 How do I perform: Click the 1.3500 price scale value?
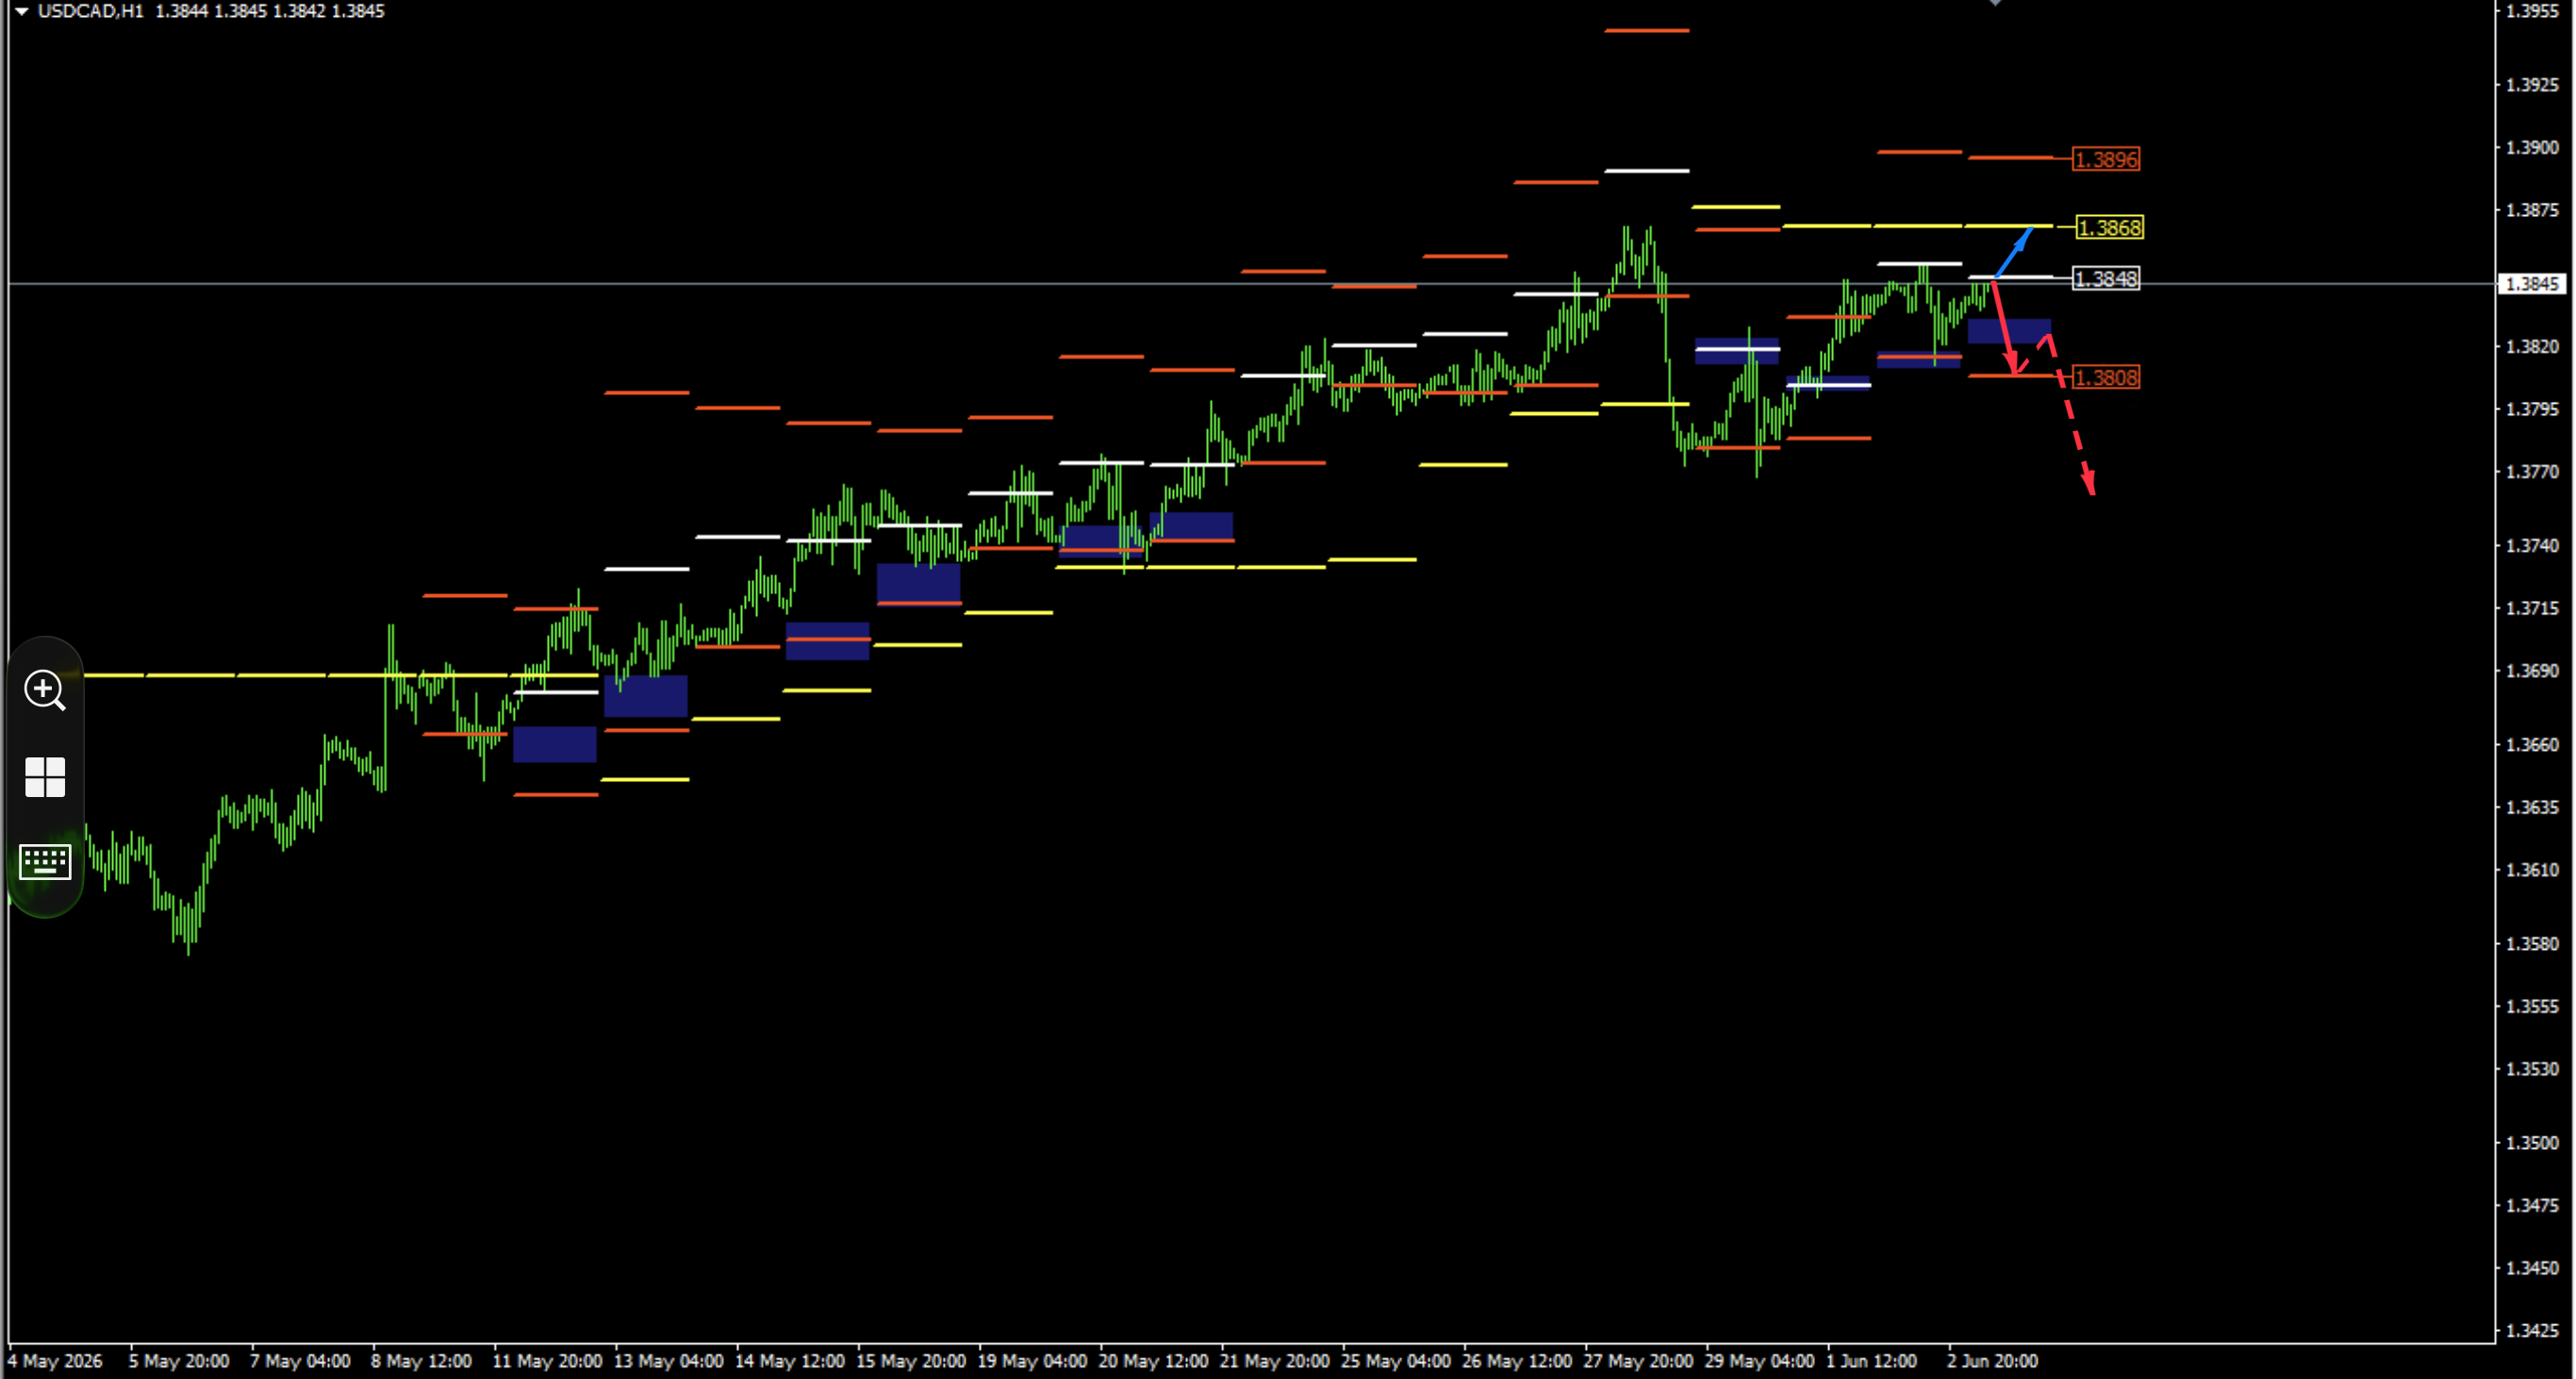(2533, 1143)
